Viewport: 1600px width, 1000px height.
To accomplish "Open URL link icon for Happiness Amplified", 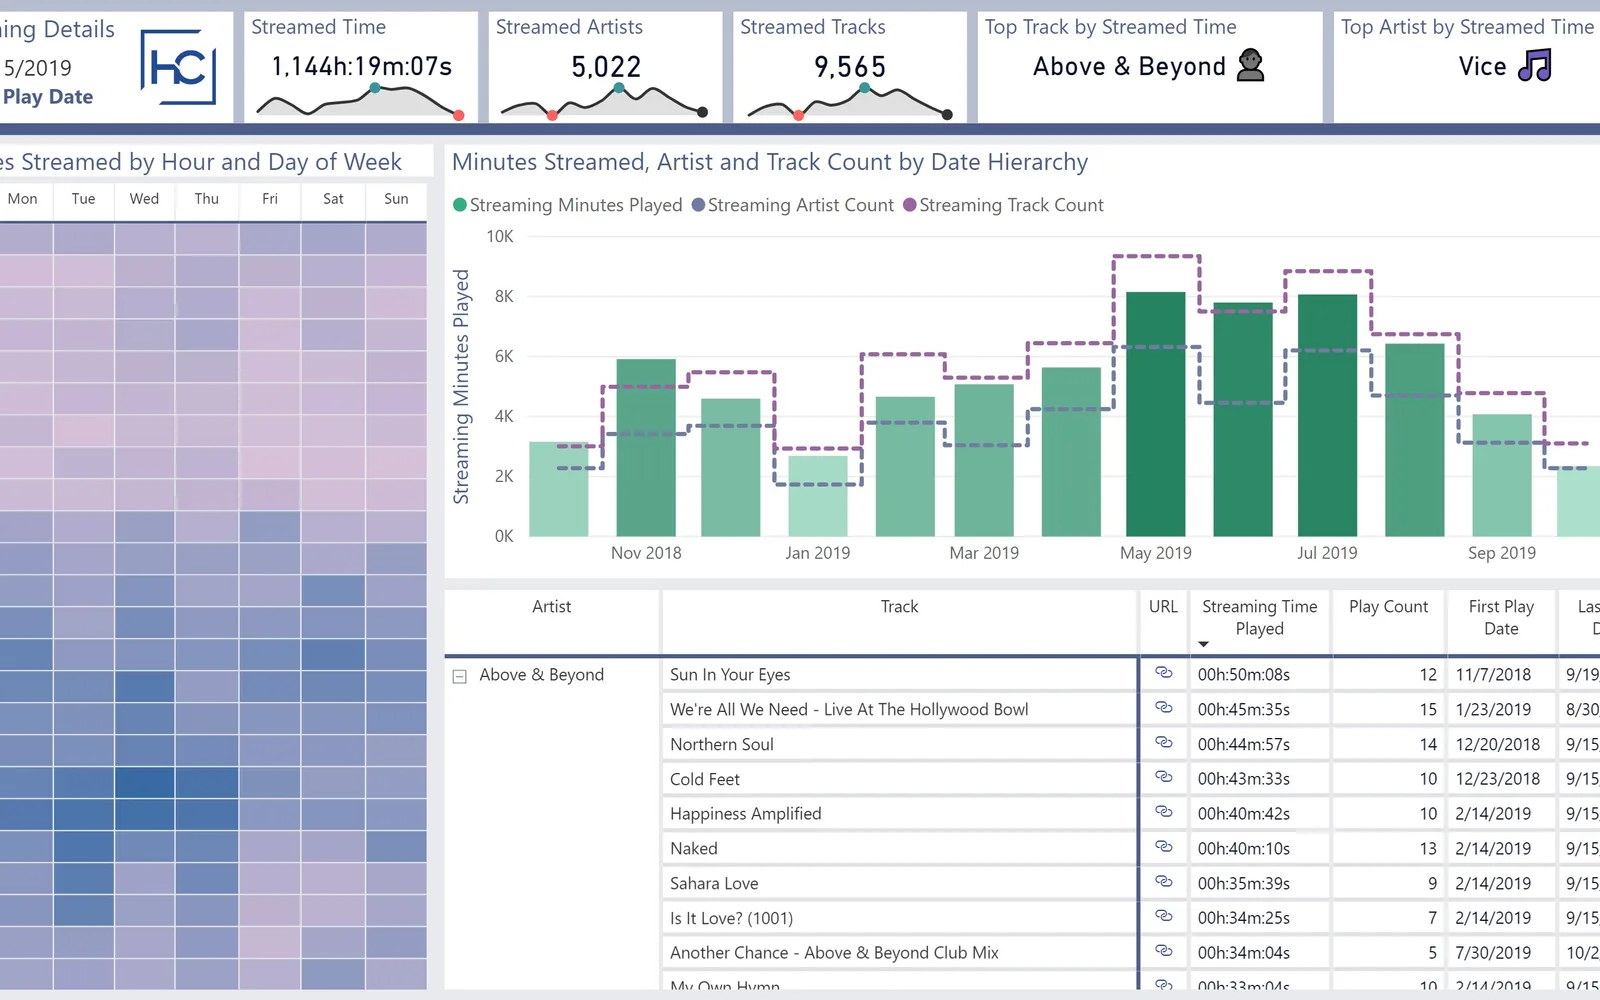I will pyautogui.click(x=1163, y=812).
